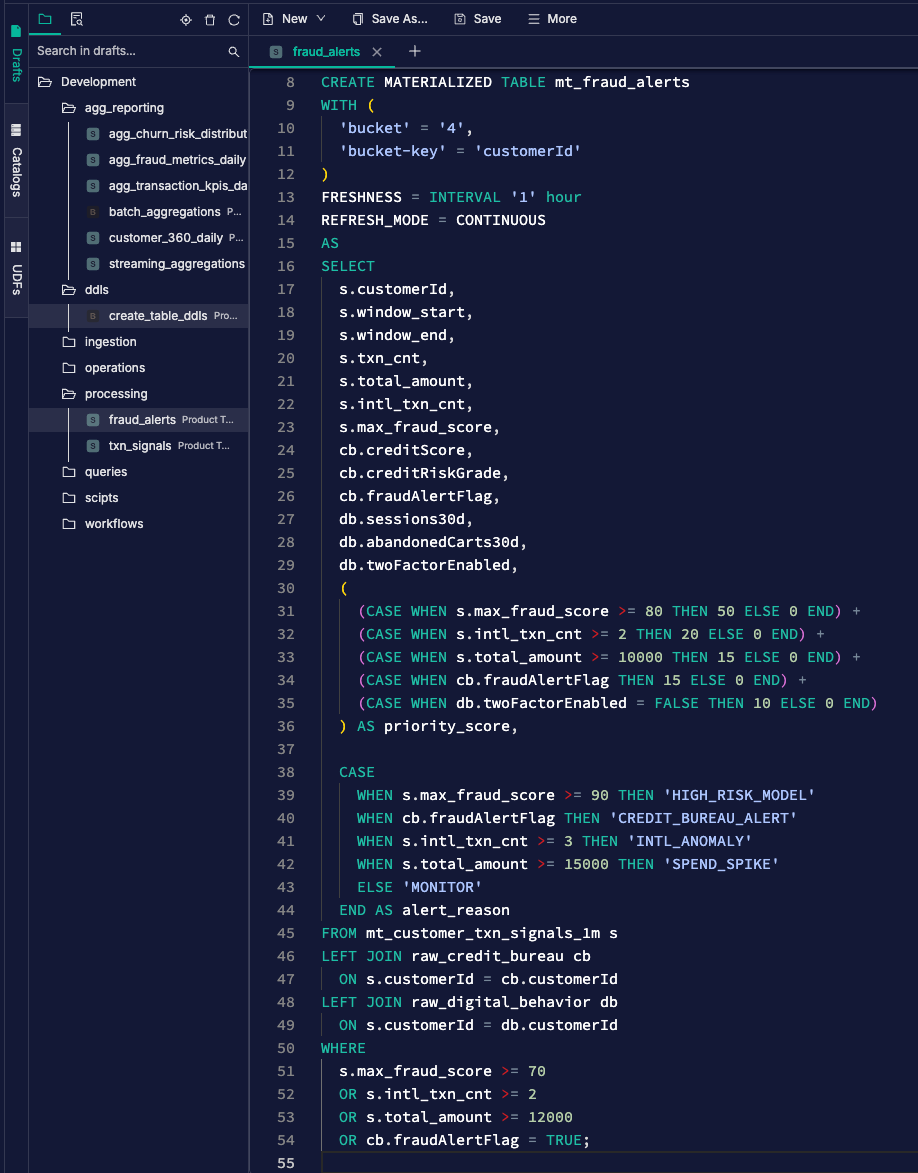Open the create_table_ddls draft file
This screenshot has width=918, height=1173.
point(158,316)
